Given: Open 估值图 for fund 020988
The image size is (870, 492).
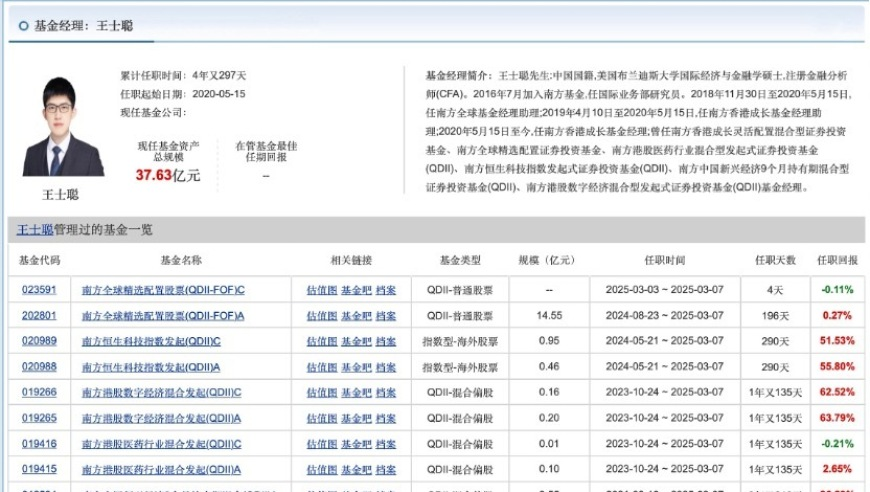Looking at the screenshot, I should tap(322, 367).
